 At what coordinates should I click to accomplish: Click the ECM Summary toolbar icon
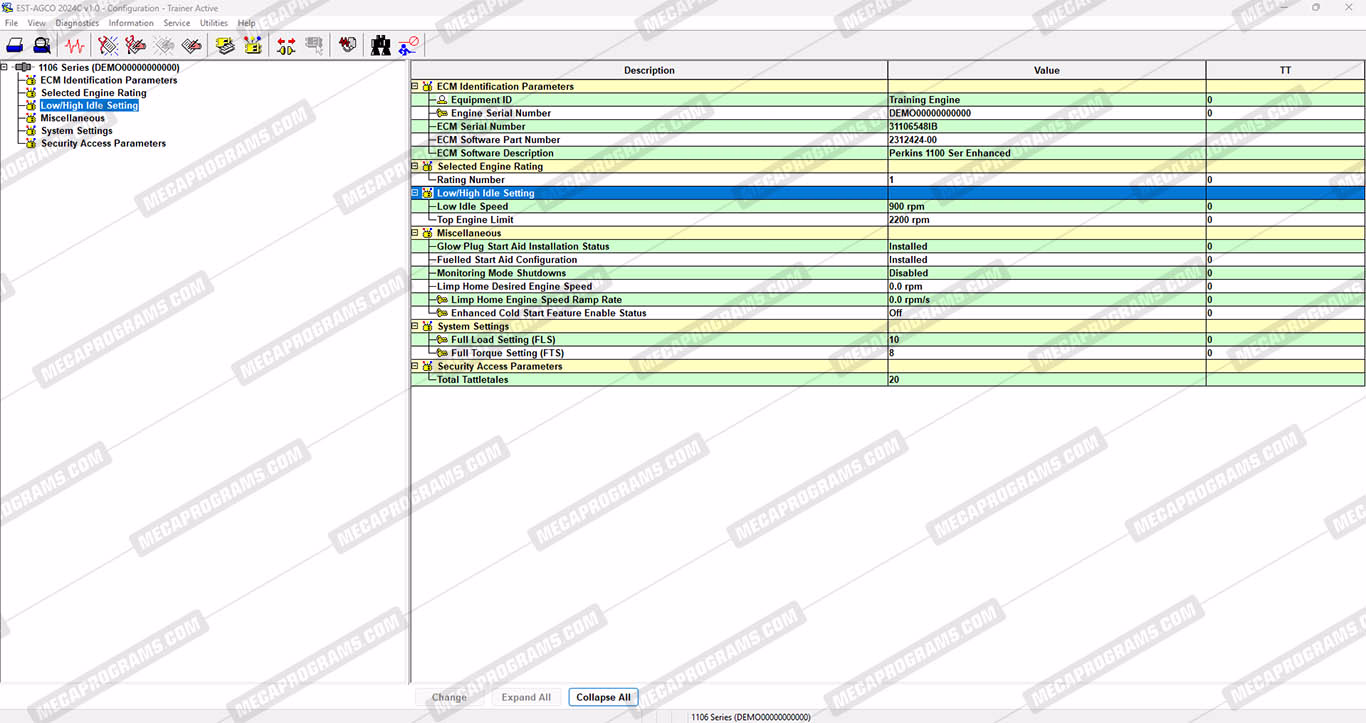click(x=225, y=45)
